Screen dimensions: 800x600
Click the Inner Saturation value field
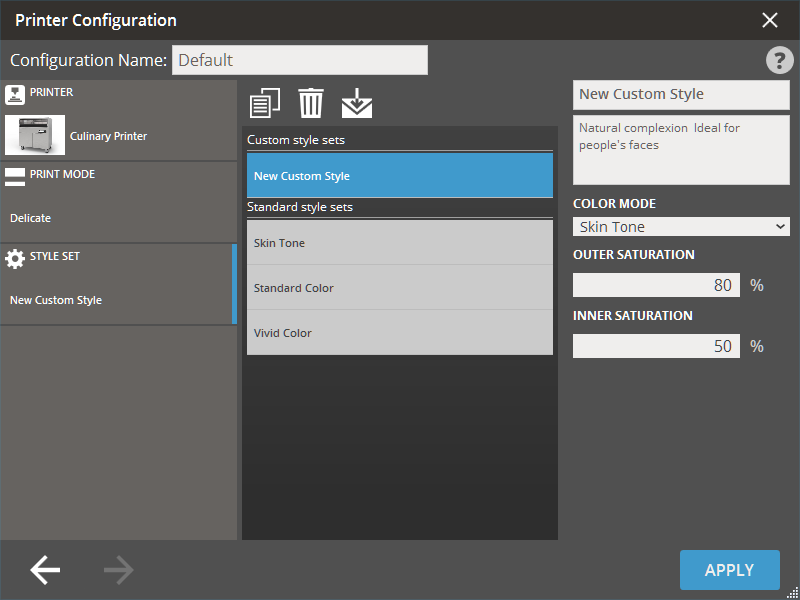pos(656,346)
